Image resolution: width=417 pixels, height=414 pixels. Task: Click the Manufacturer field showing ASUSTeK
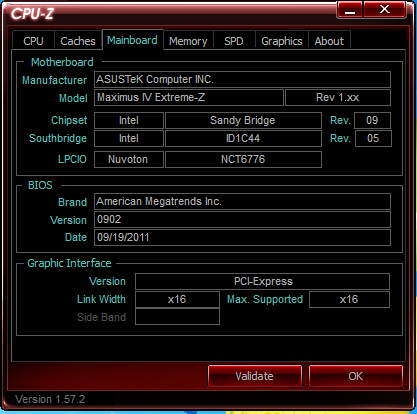[242, 79]
